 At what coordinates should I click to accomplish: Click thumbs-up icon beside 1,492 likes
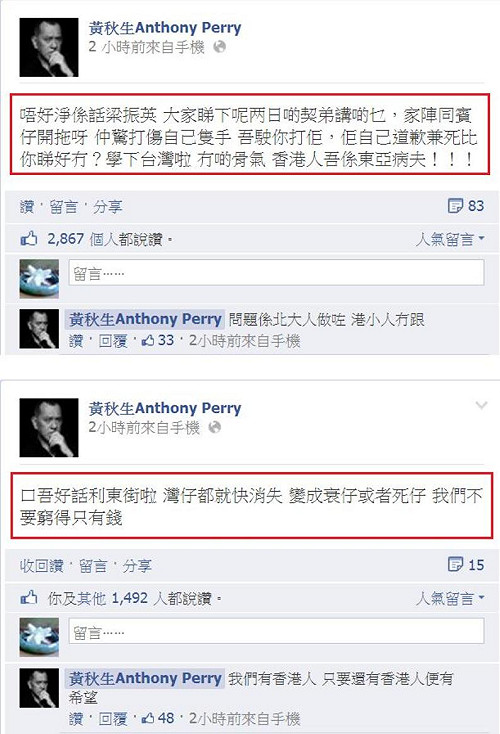(x=29, y=598)
